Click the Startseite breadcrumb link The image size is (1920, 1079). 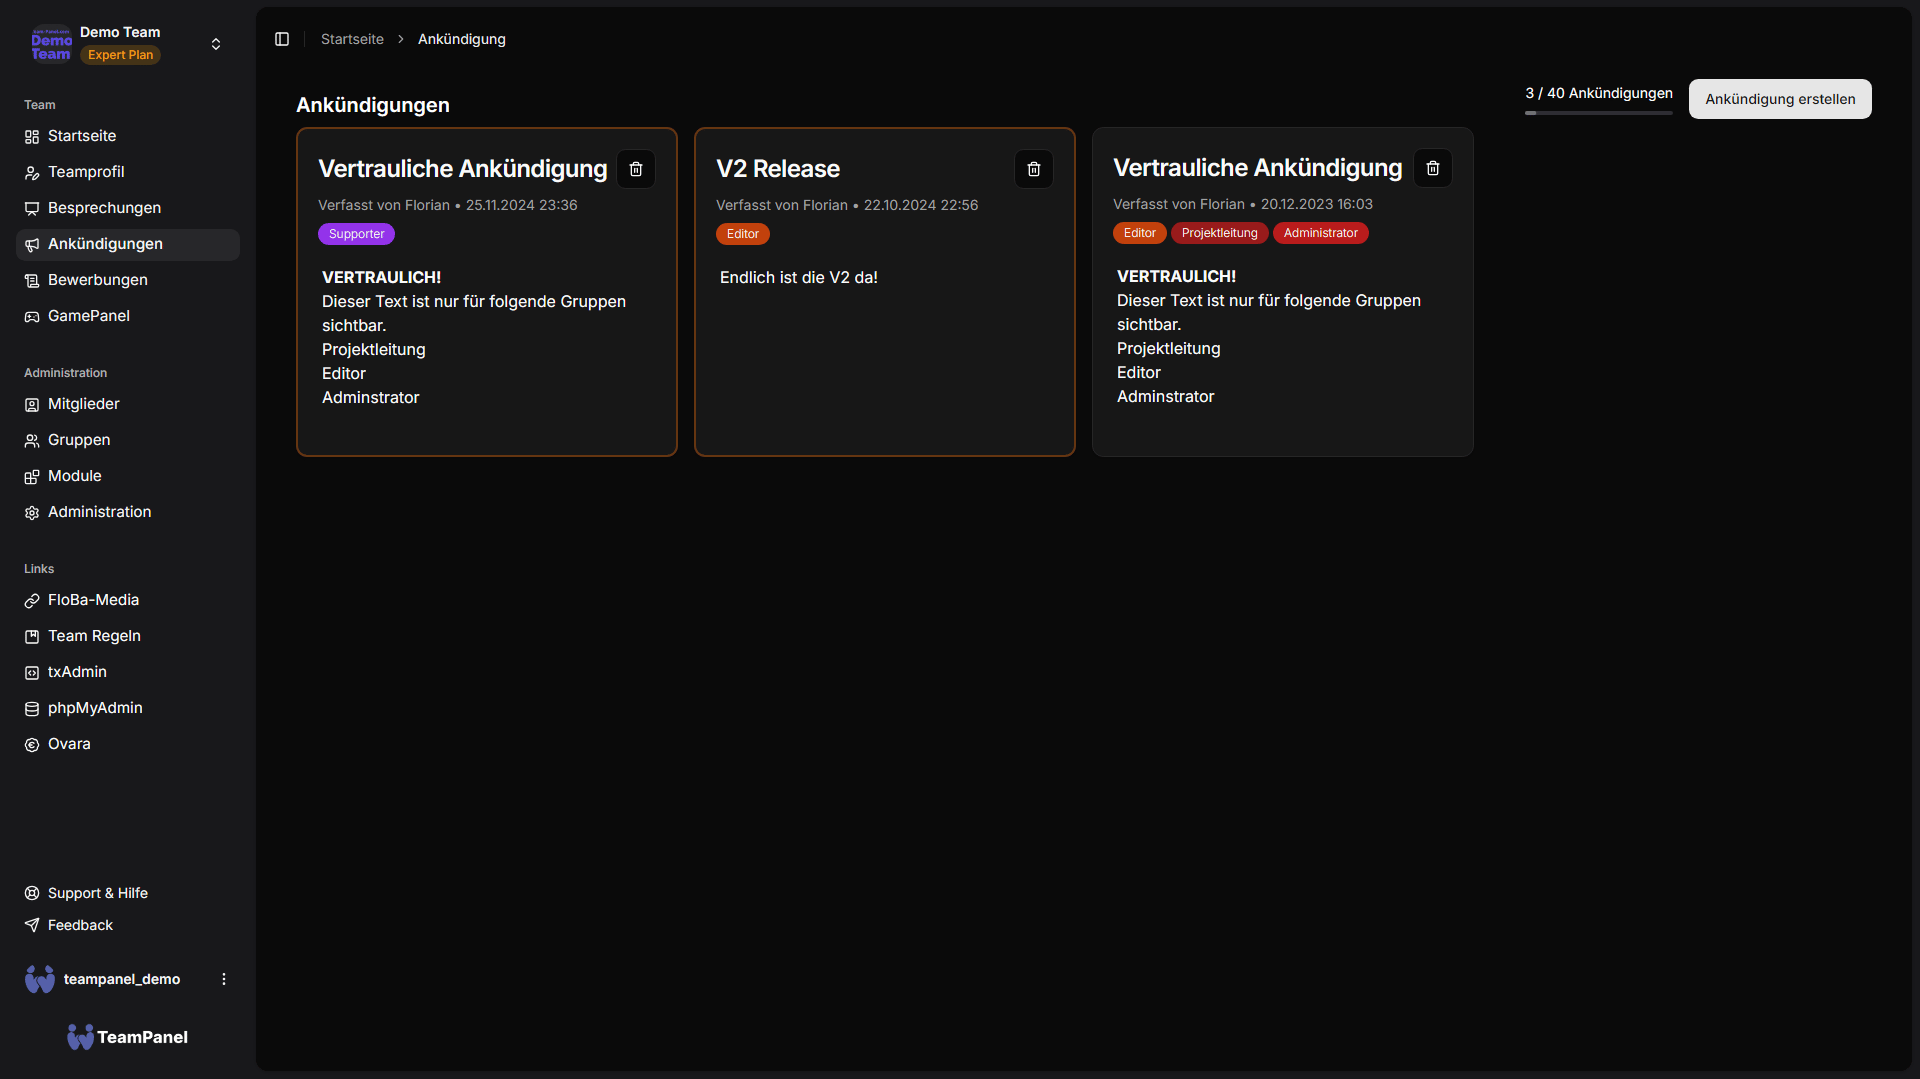352,39
